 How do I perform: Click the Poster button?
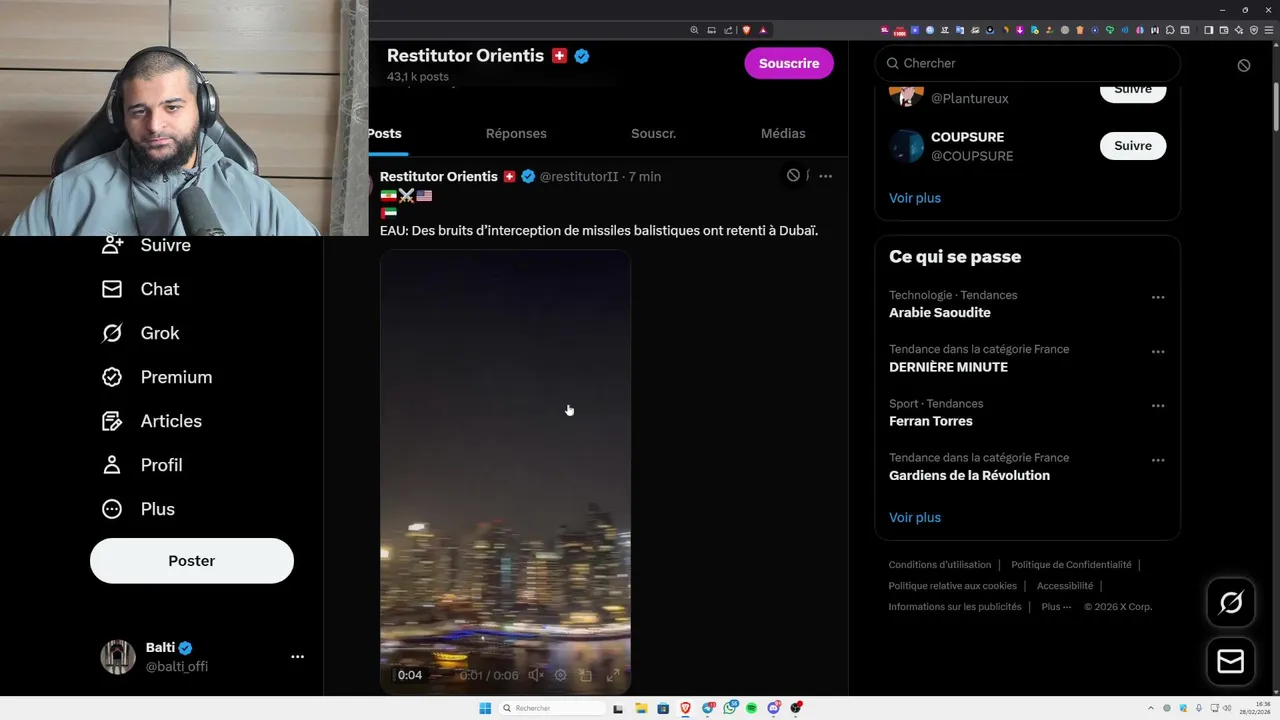[192, 561]
